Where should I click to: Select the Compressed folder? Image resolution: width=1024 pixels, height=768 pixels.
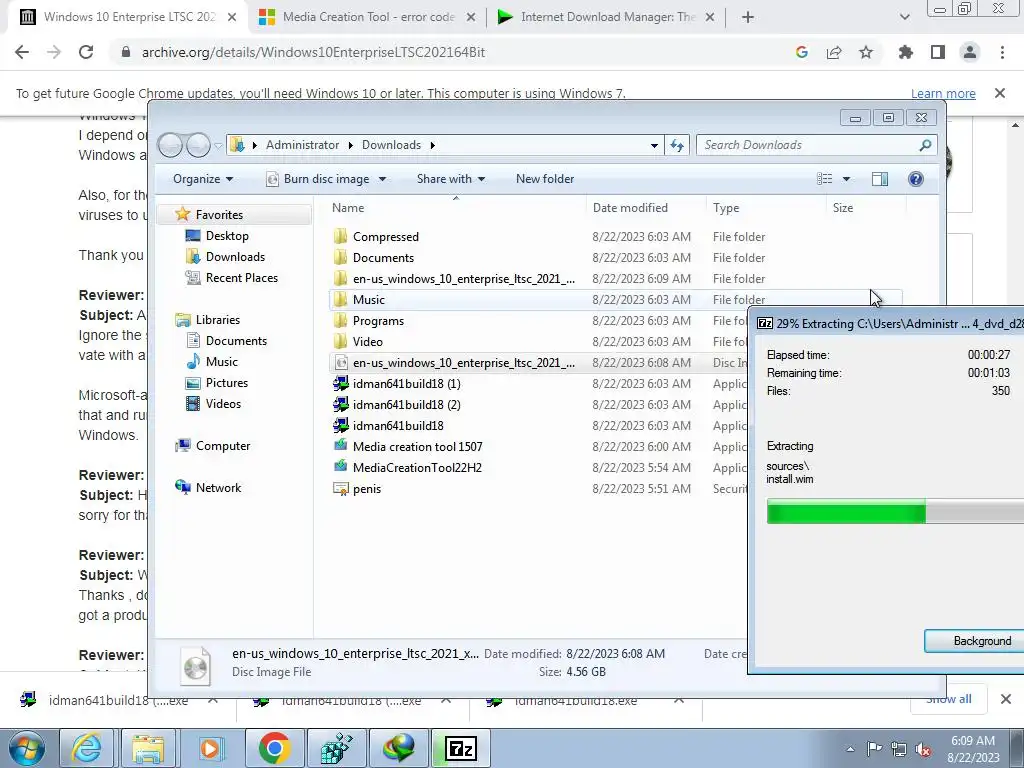pyautogui.click(x=385, y=236)
